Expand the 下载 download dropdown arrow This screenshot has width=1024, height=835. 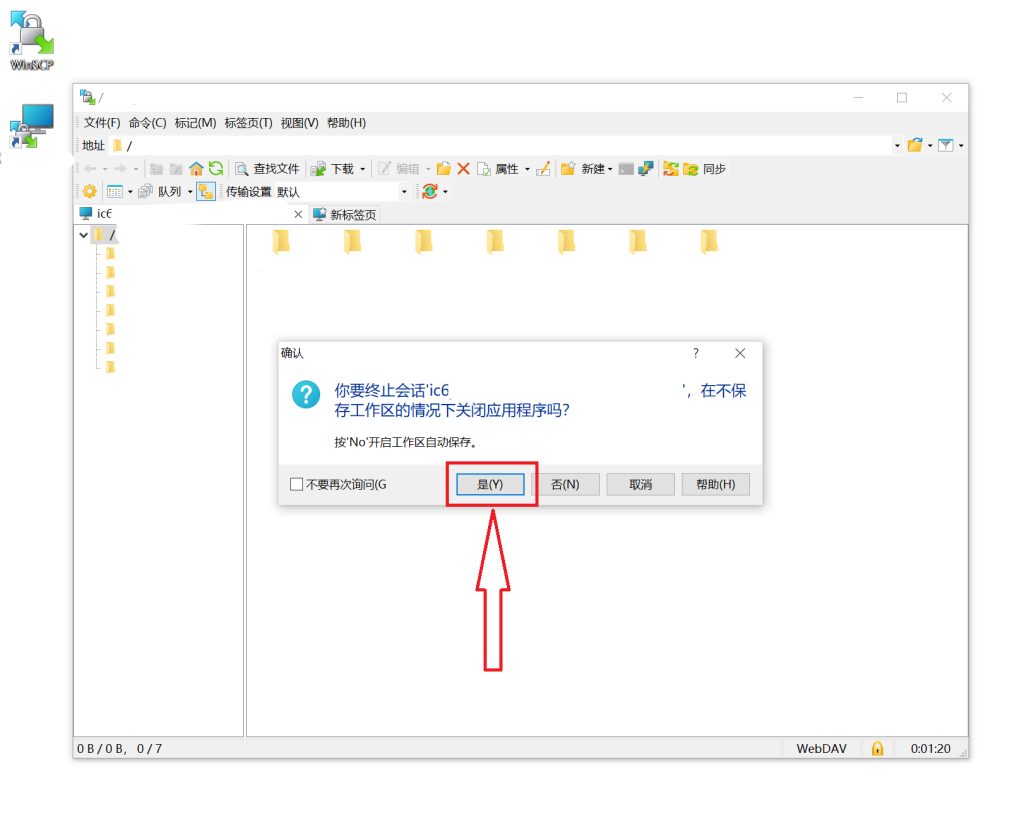pos(363,169)
